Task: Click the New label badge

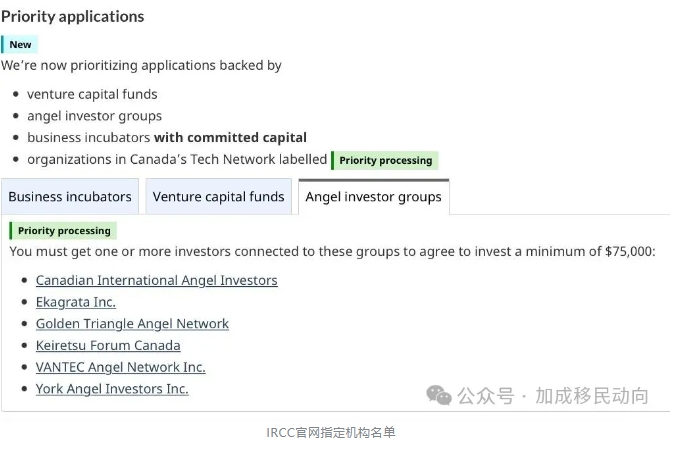Action: [20, 44]
